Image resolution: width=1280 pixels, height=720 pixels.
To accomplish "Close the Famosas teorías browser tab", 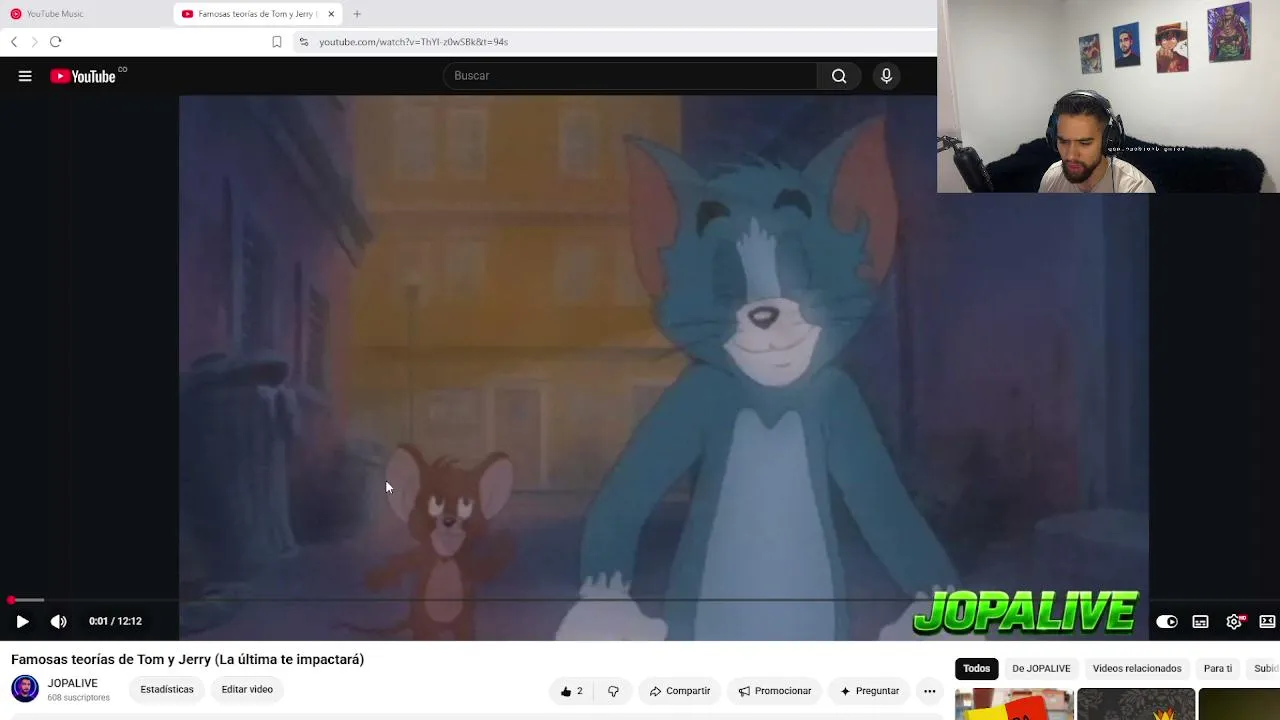I will 331,14.
